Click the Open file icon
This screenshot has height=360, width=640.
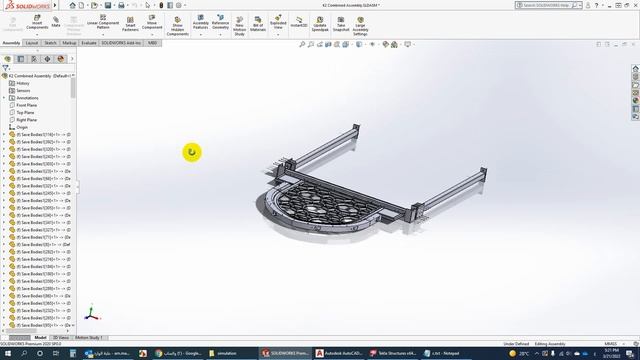(x=94, y=5)
